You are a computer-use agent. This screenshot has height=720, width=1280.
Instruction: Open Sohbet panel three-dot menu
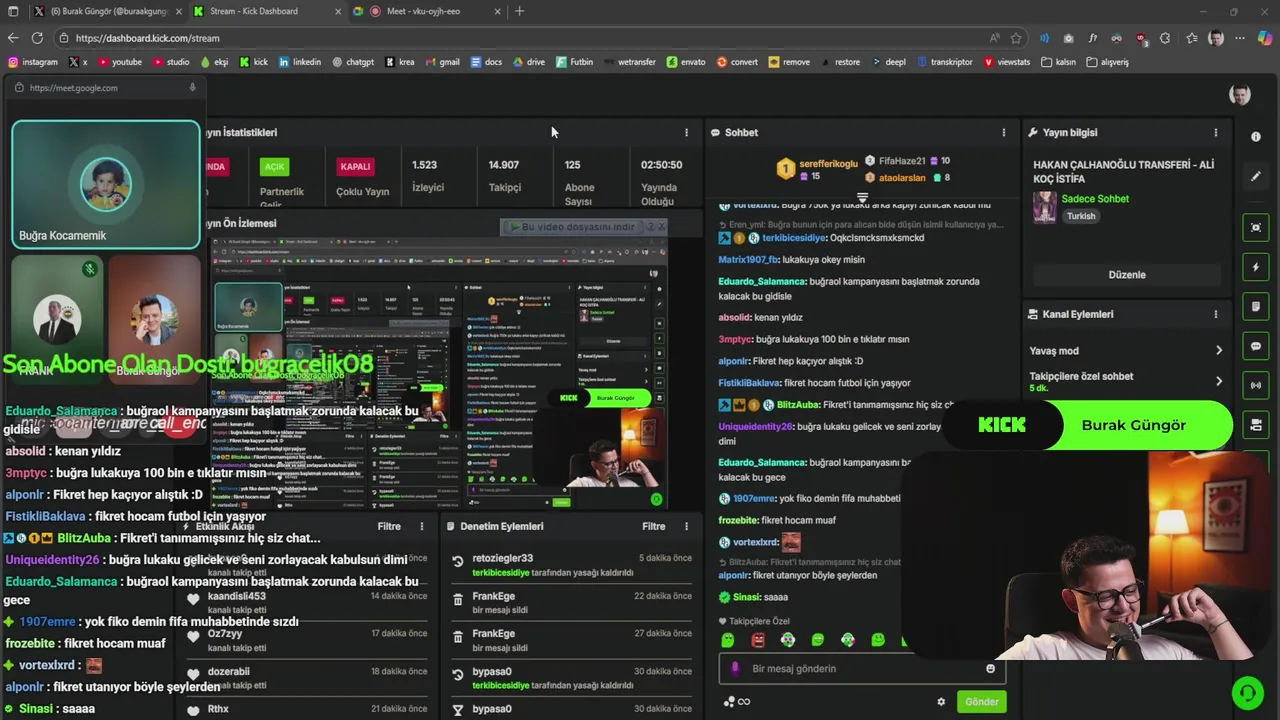coord(1004,132)
